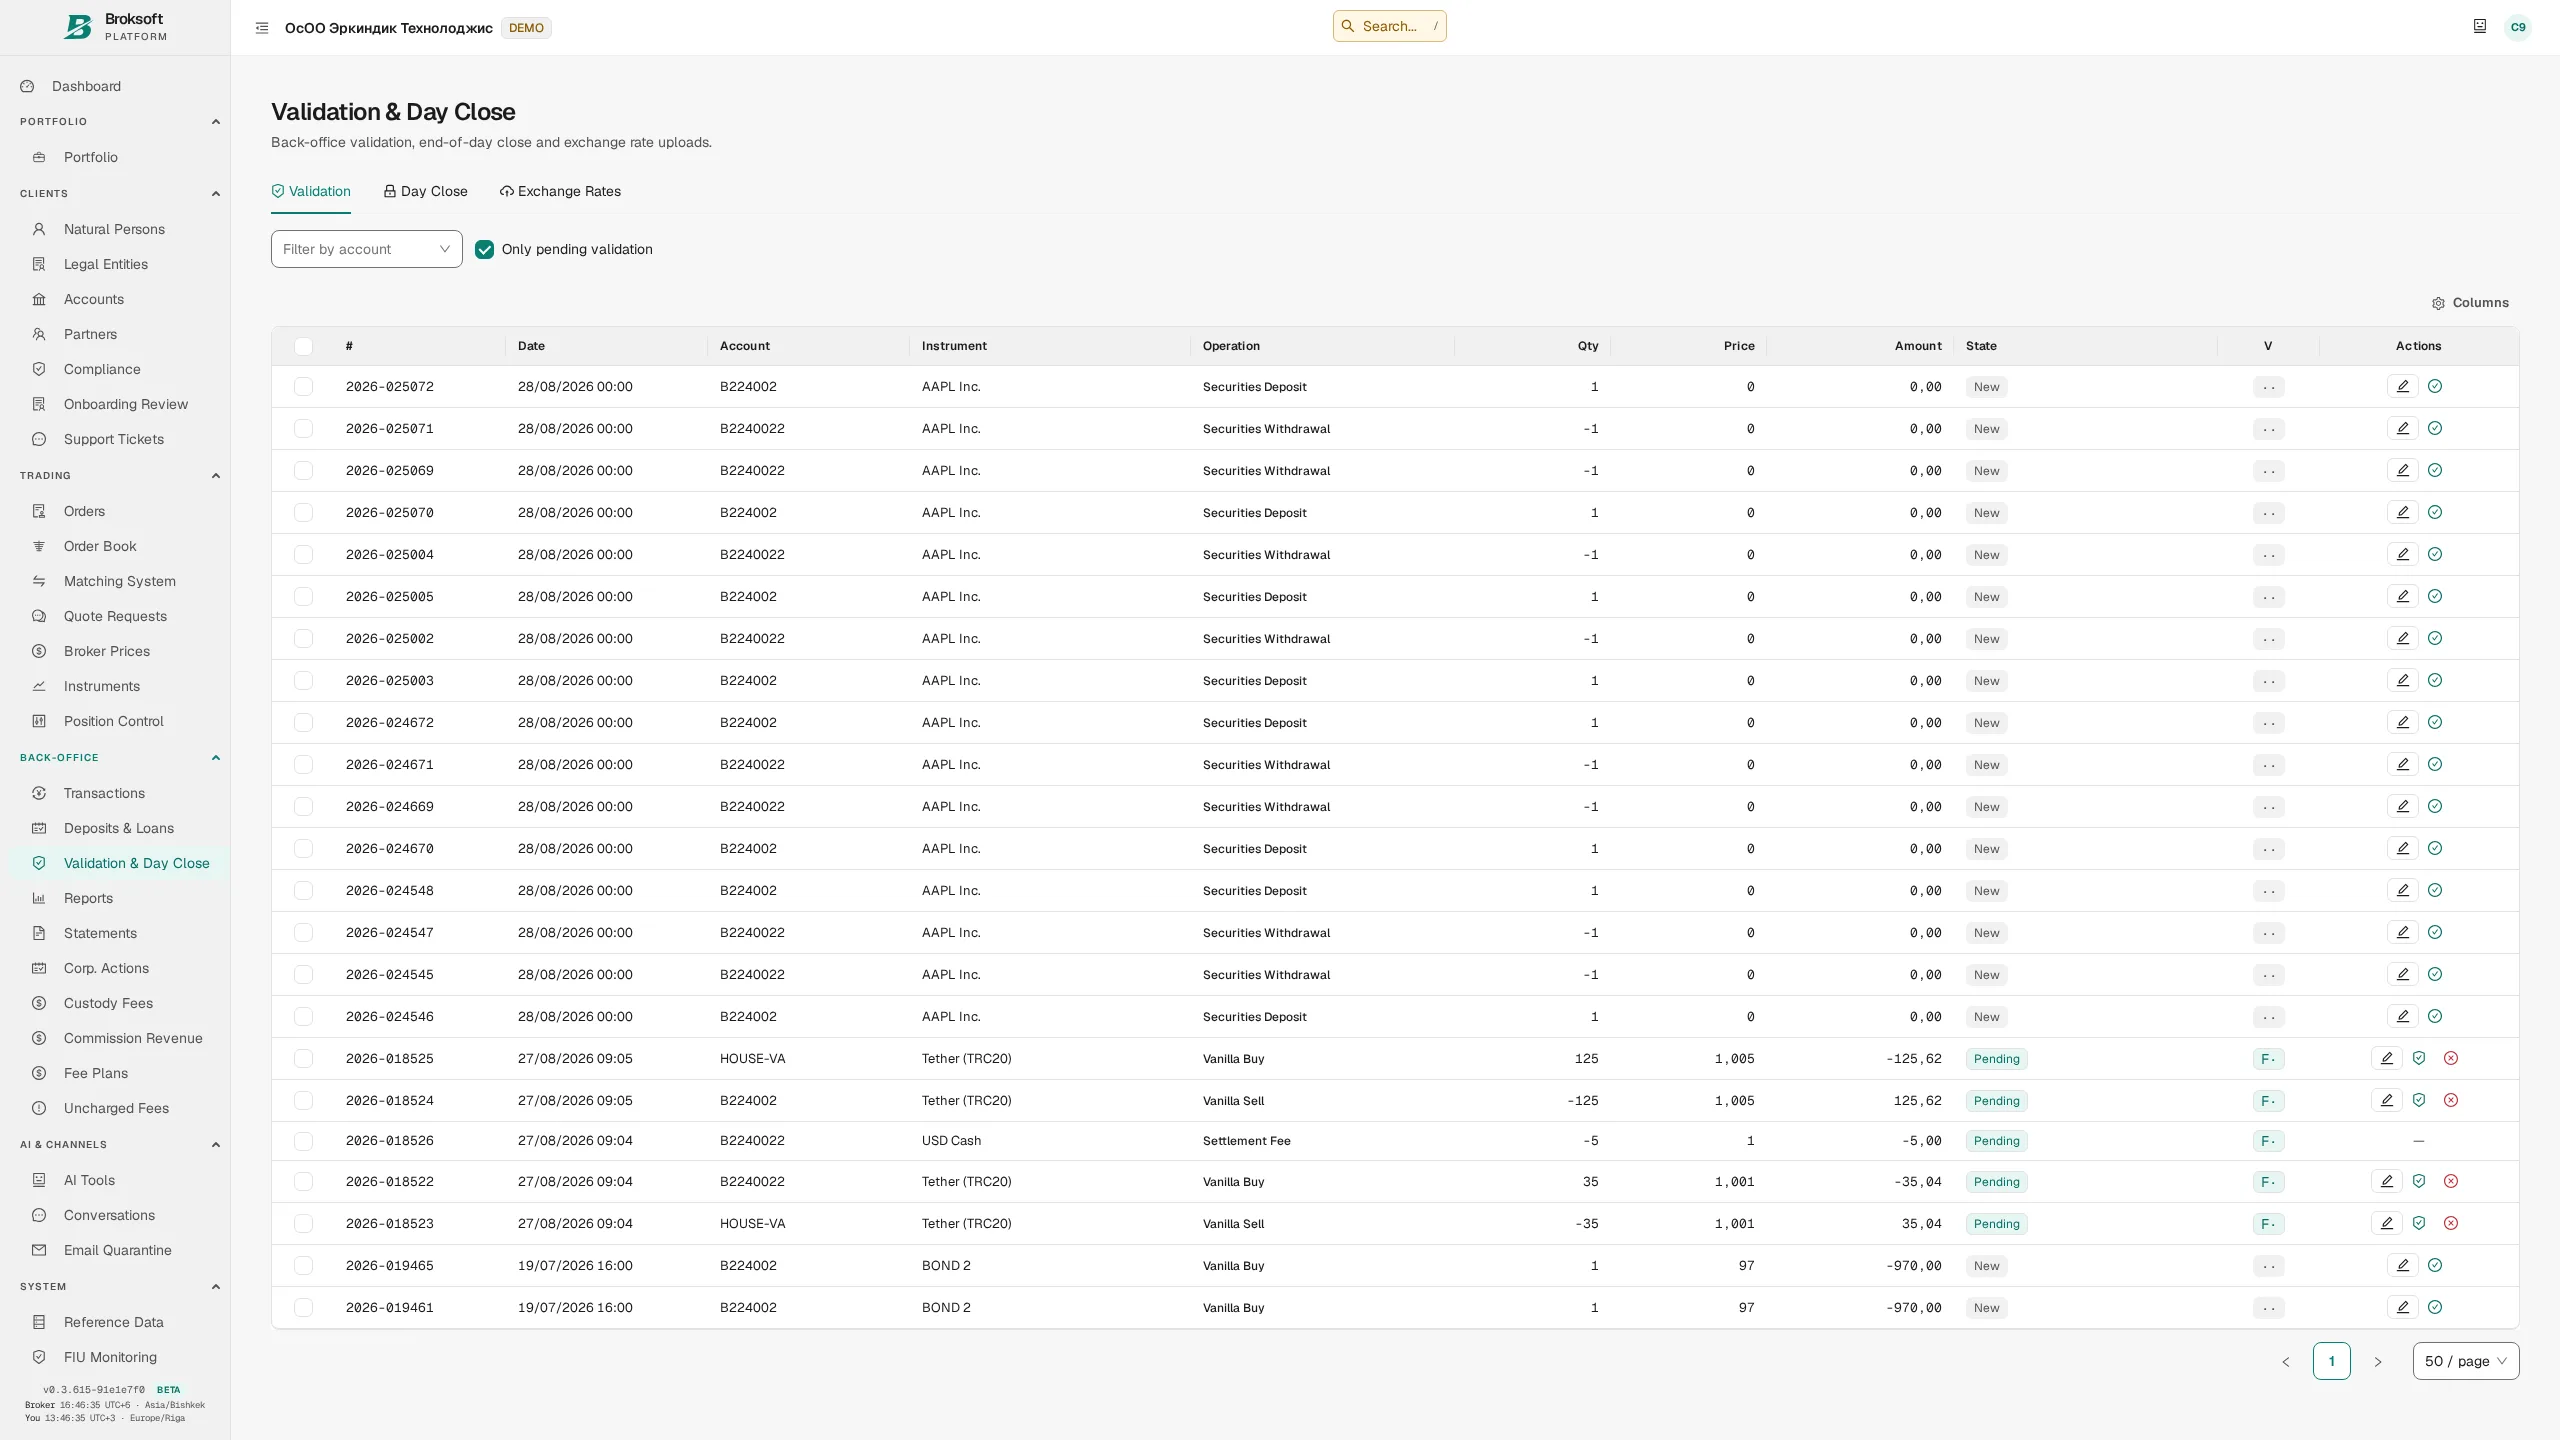Click the validate checkmark icon for row 2026-025071
2560x1440 pixels.
pyautogui.click(x=2435, y=428)
